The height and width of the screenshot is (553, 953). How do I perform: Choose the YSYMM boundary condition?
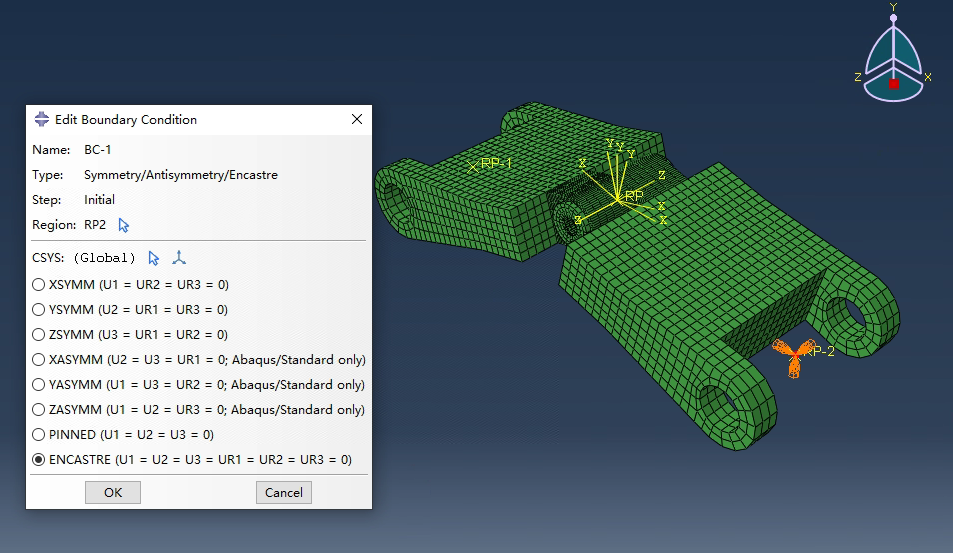point(39,309)
